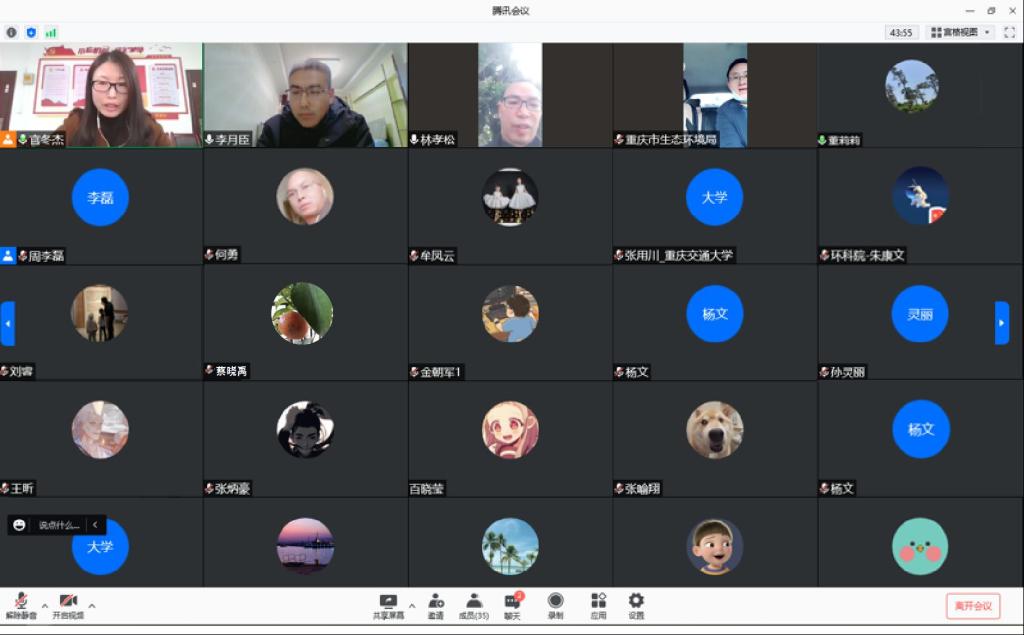Open the invite (邀请) icon

436,603
